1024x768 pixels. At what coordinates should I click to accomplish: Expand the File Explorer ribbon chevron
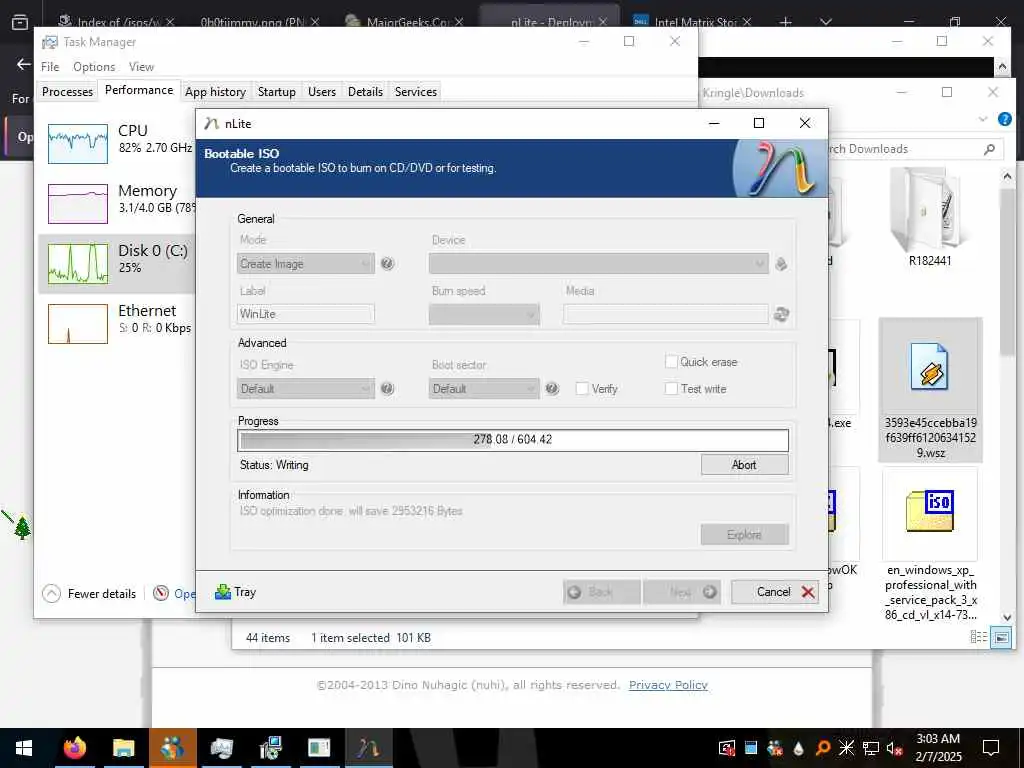coord(983,119)
